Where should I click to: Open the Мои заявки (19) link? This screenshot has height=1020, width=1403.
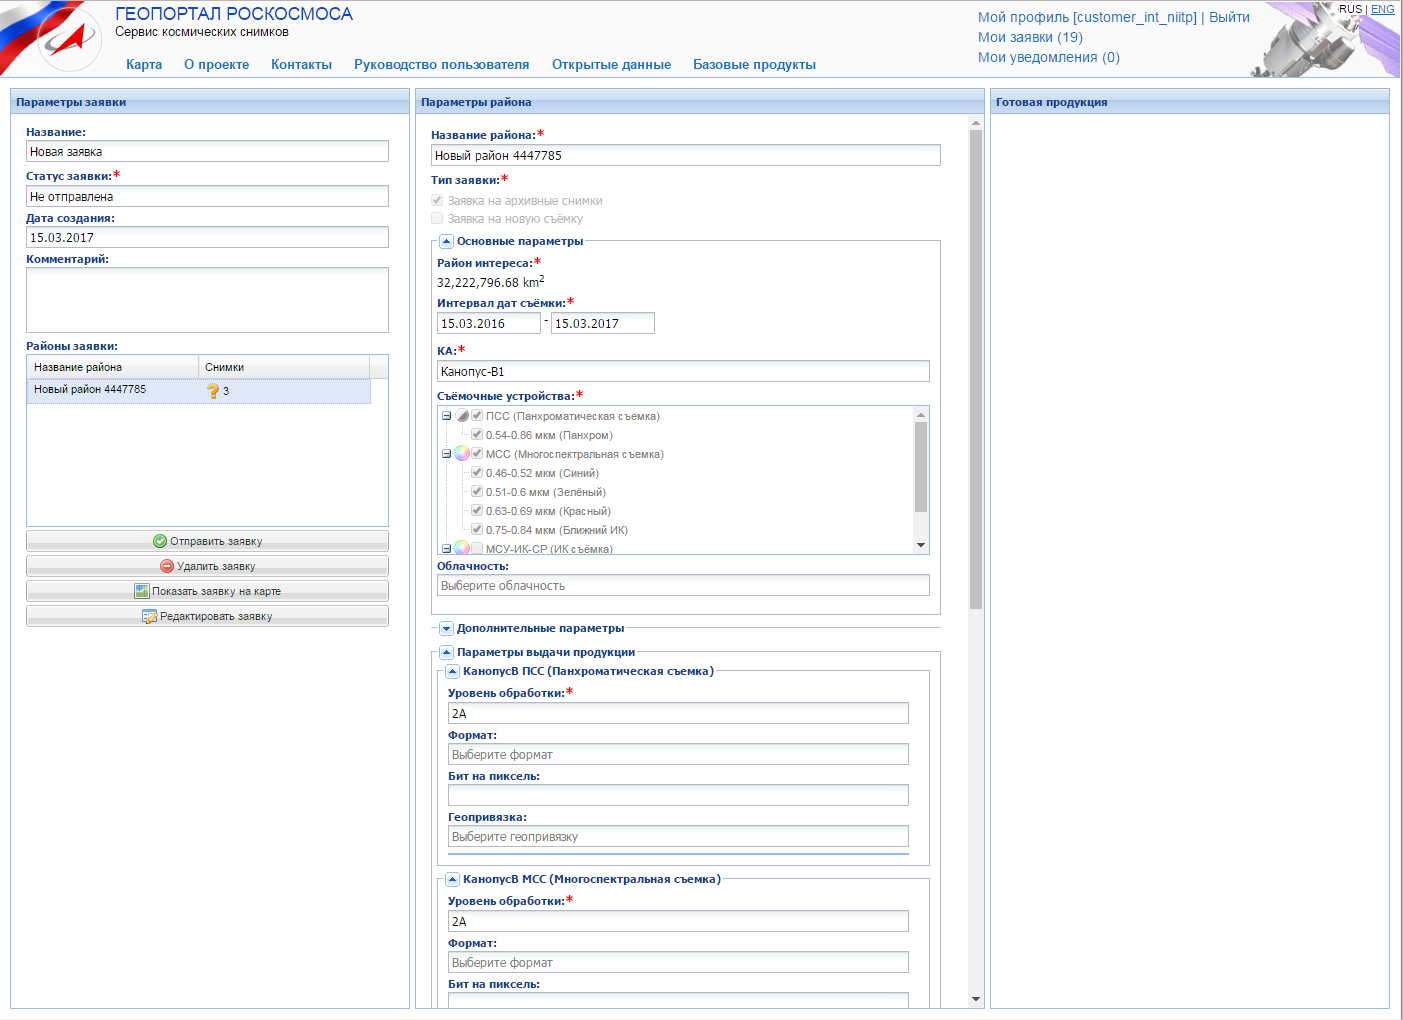(x=1030, y=37)
